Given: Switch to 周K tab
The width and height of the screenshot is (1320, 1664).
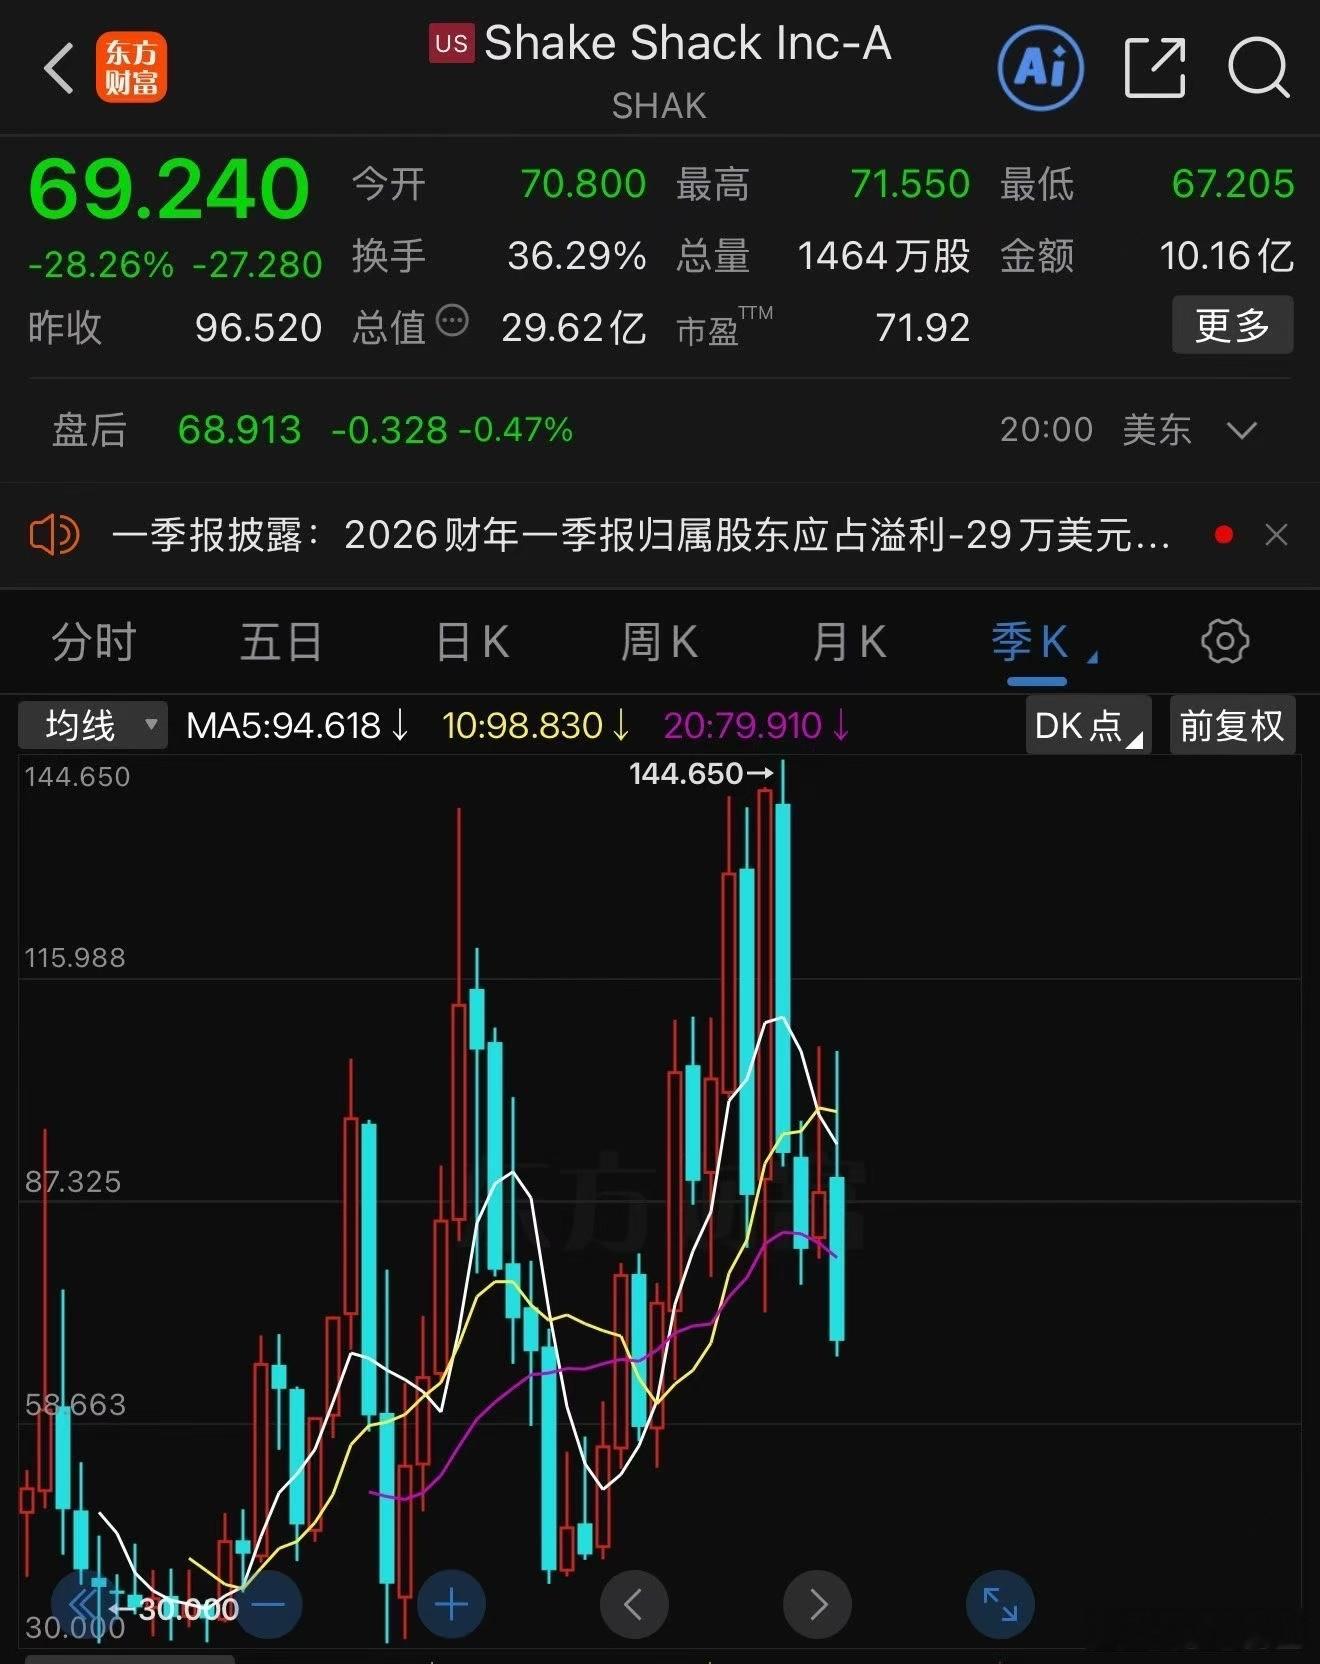Looking at the screenshot, I should [659, 642].
